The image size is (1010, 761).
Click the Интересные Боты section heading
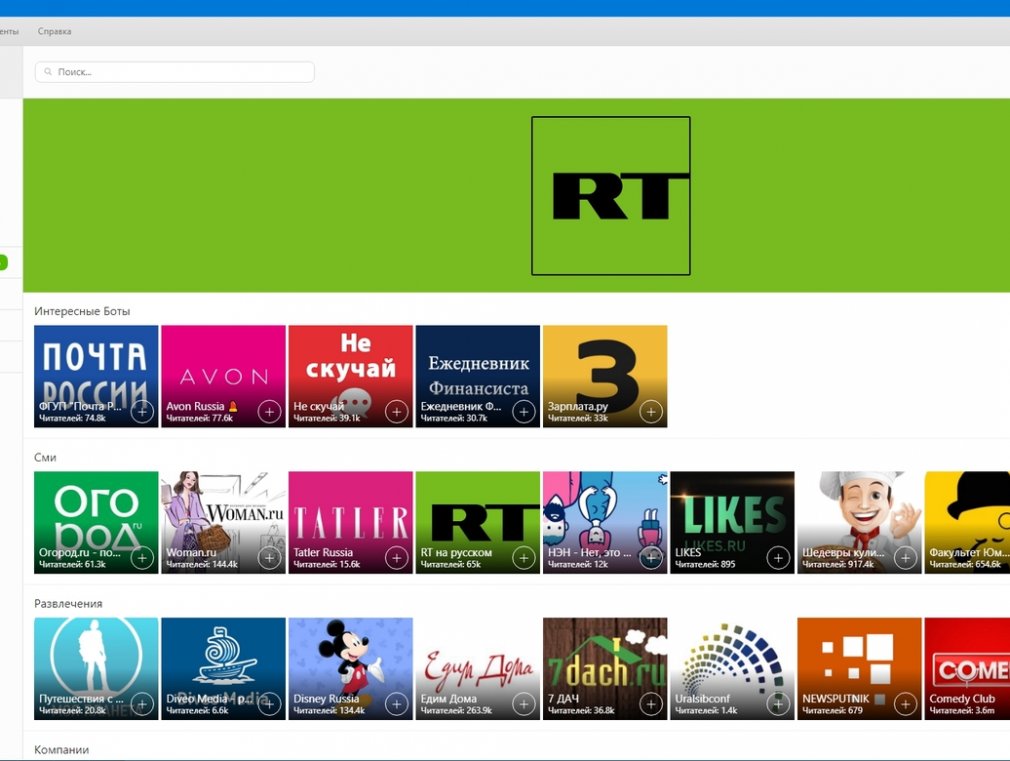[82, 311]
